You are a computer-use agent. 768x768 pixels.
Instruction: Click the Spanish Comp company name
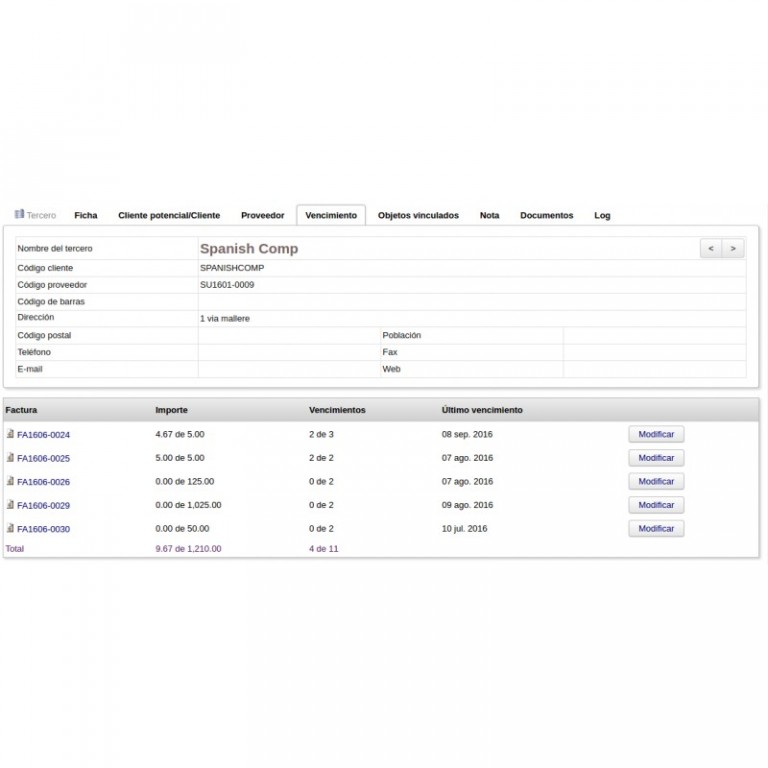click(x=249, y=249)
